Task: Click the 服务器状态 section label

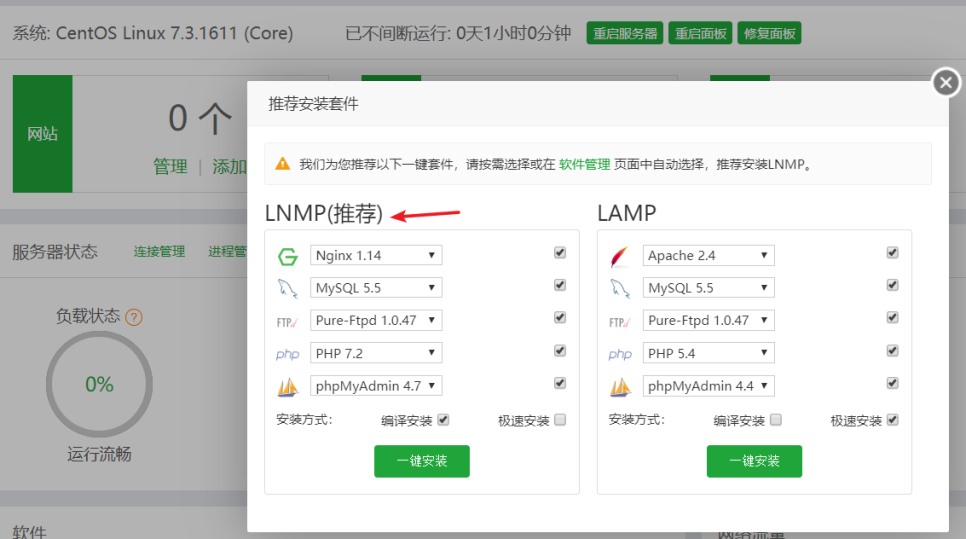Action: tap(55, 252)
